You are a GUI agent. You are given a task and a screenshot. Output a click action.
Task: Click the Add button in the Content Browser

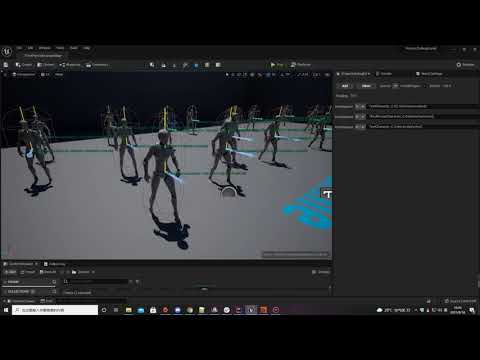[x=10, y=272]
